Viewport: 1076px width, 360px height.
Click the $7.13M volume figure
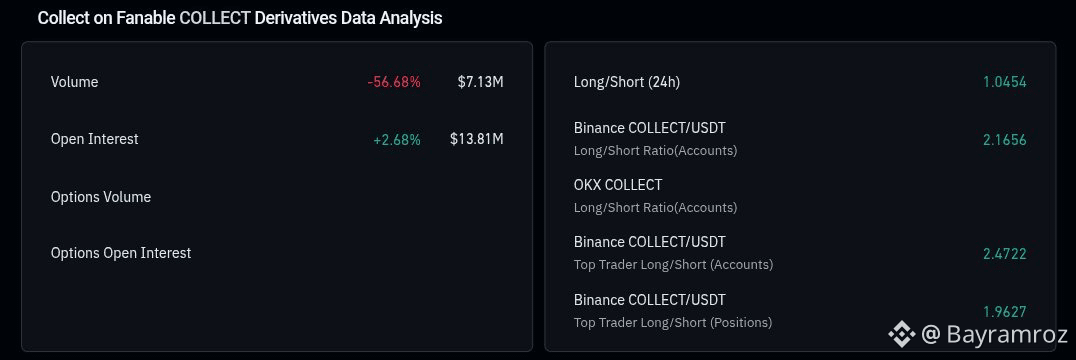[480, 82]
